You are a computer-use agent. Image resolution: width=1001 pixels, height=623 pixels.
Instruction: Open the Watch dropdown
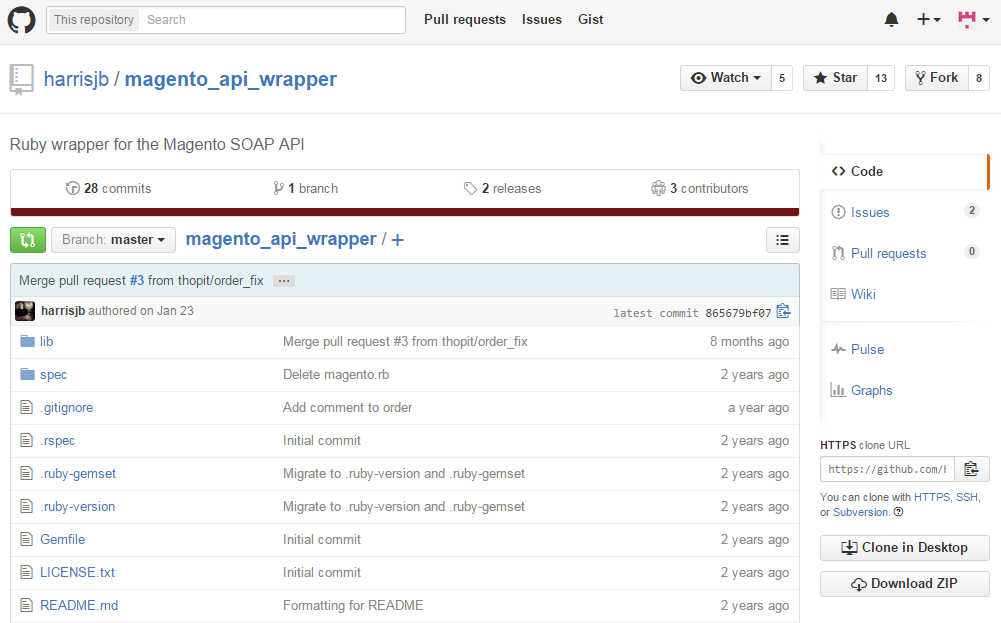[726, 78]
